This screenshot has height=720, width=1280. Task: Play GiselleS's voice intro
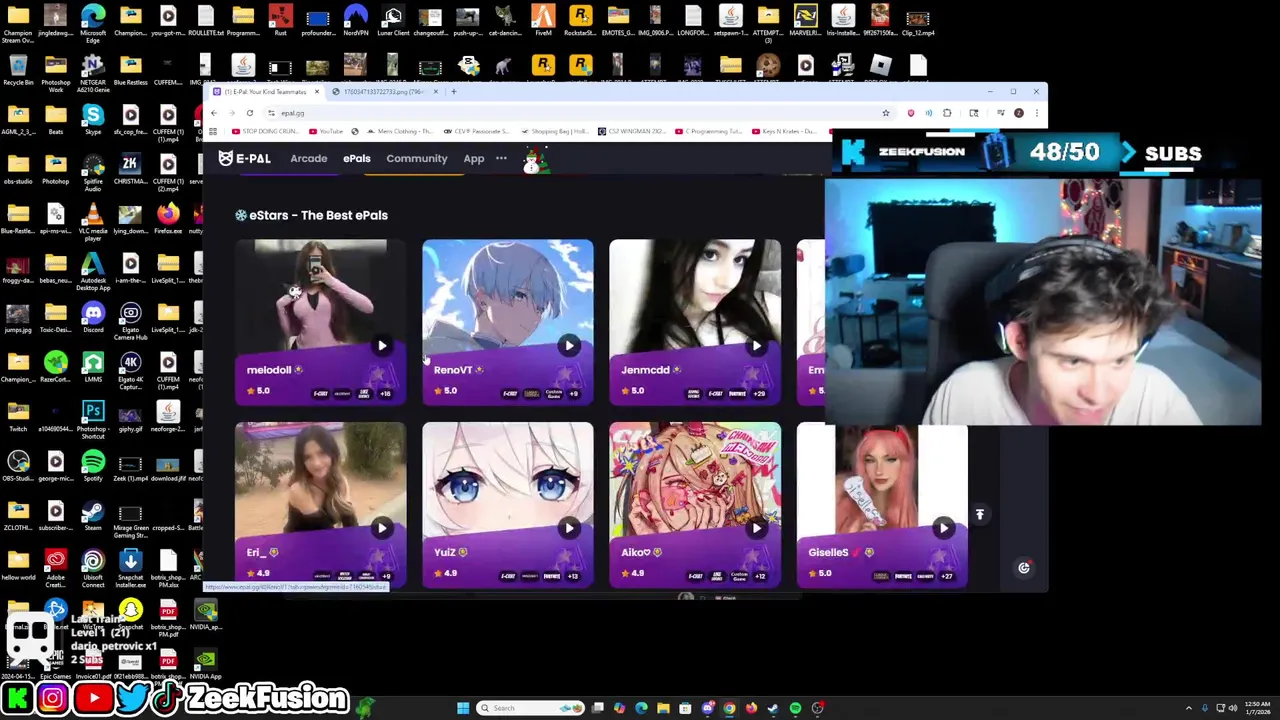[943, 528]
